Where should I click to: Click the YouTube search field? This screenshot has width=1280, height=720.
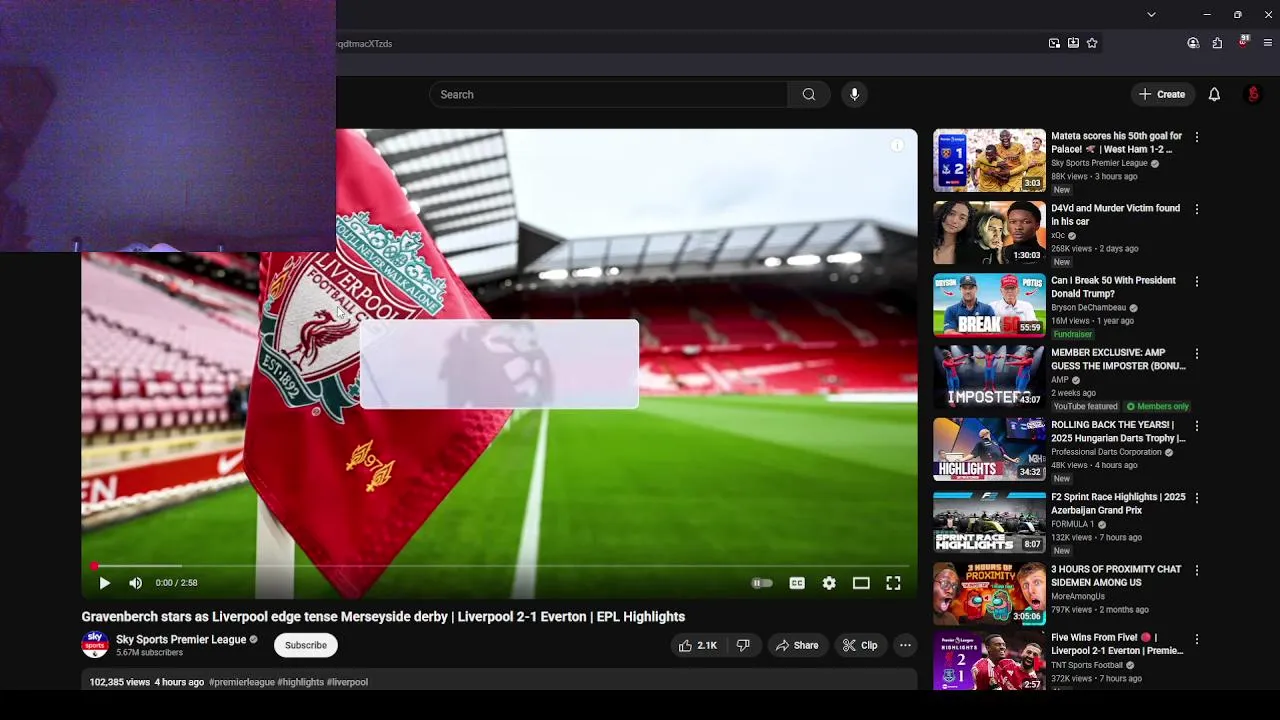pos(608,95)
